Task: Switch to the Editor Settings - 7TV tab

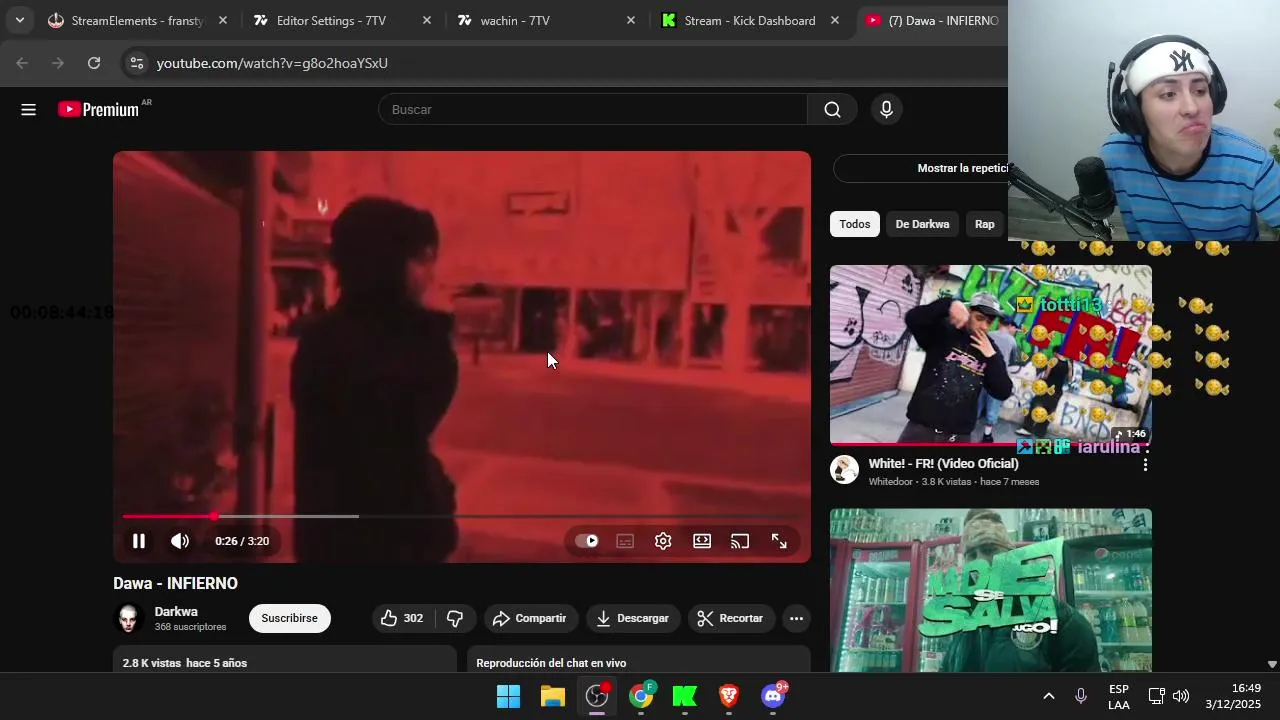Action: click(x=331, y=20)
